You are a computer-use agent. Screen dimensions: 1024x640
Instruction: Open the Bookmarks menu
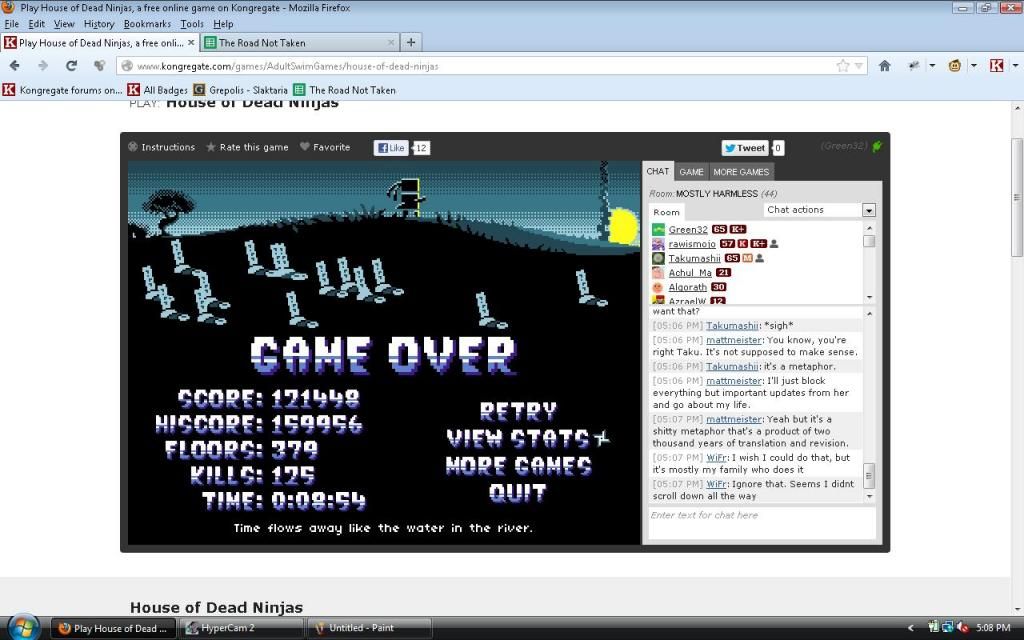(147, 24)
